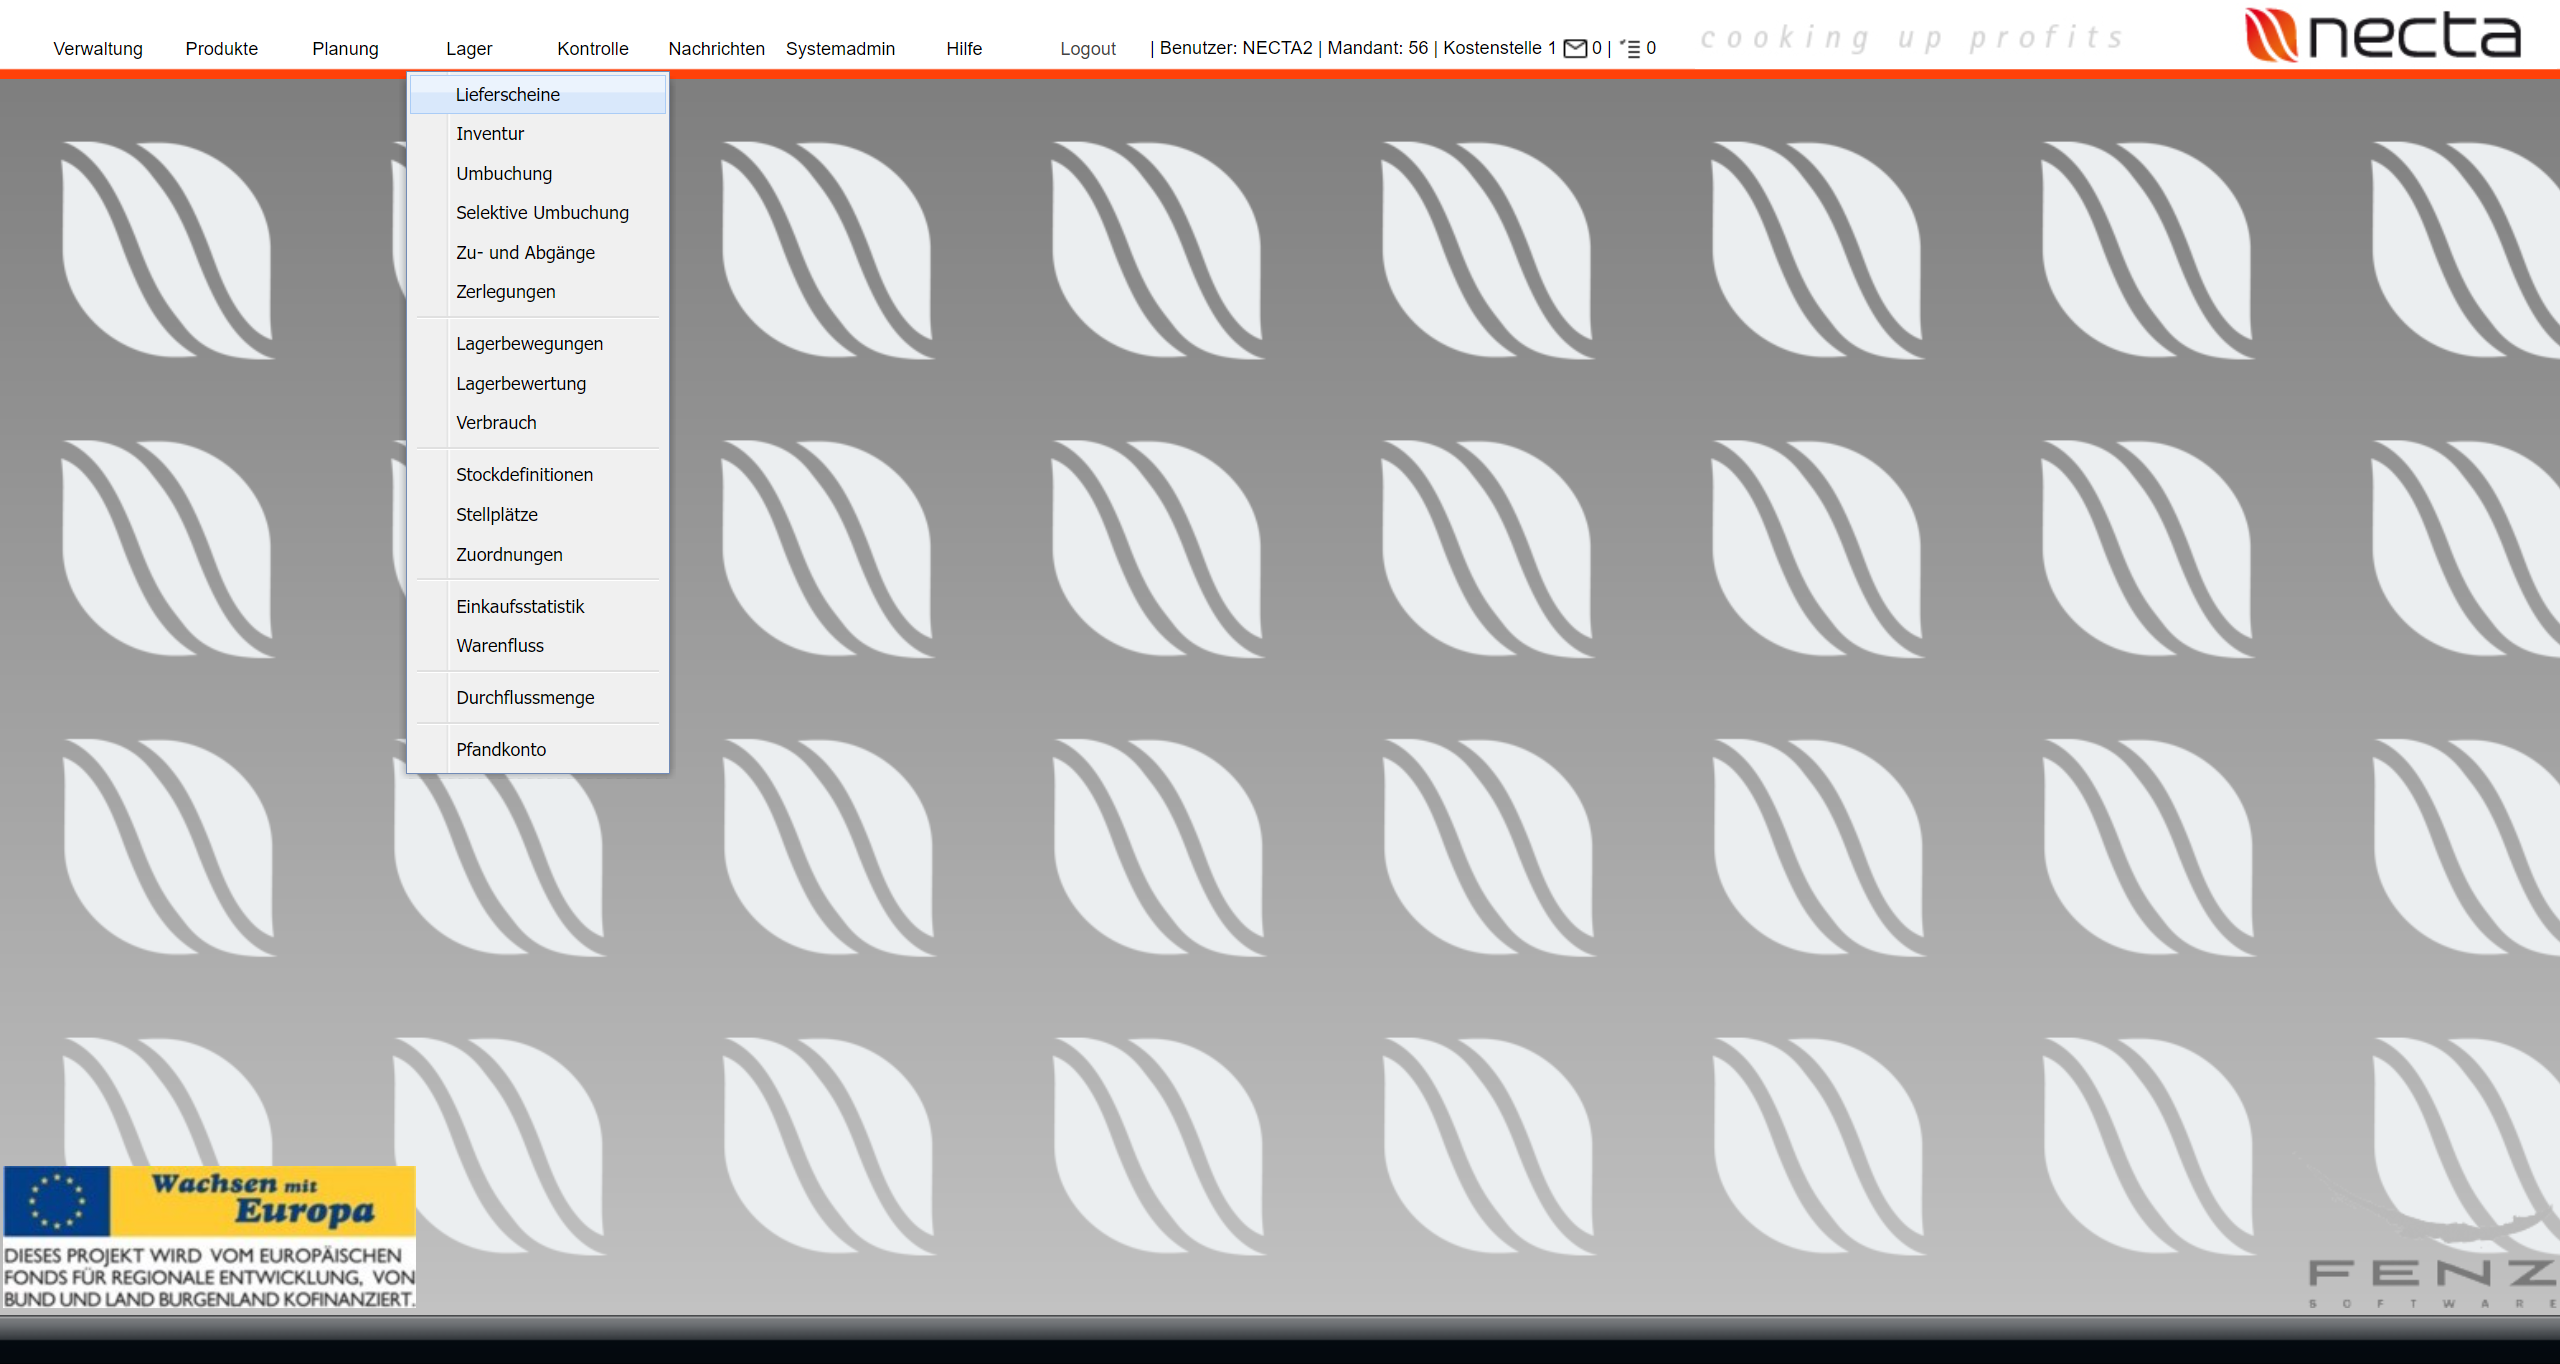Open the Hilfe menu
The image size is (2560, 1364).
point(964,49)
